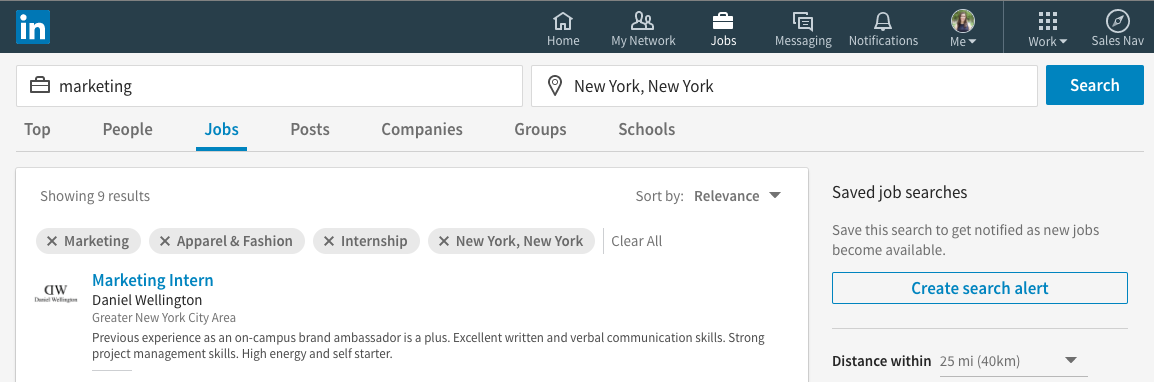
Task: Expand the Me dropdown arrow
Action: 972,42
